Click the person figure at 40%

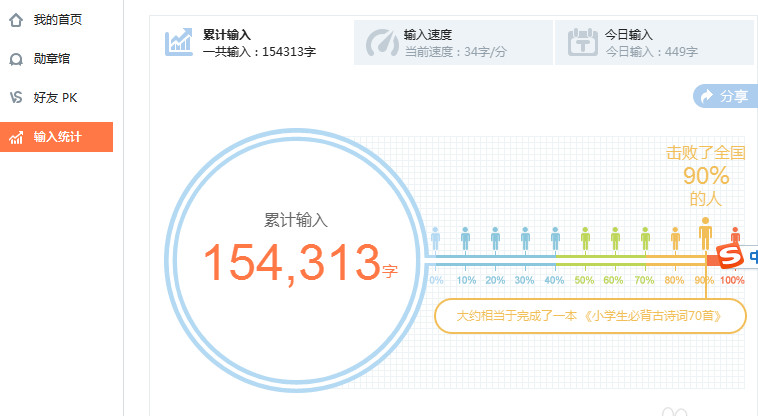[555, 238]
